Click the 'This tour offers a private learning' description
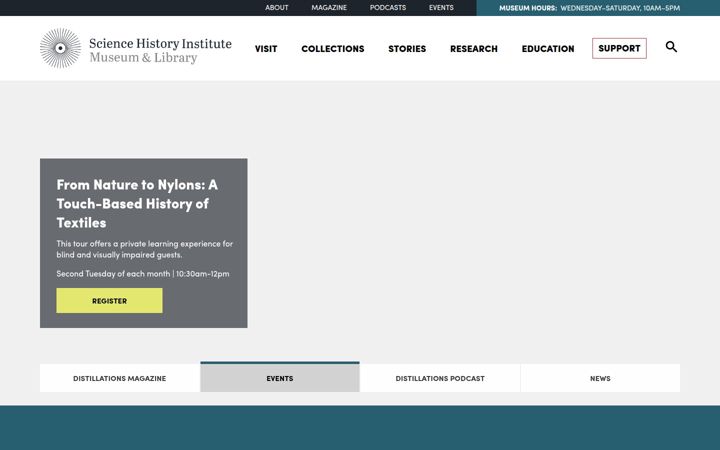The image size is (720, 450). [x=145, y=249]
